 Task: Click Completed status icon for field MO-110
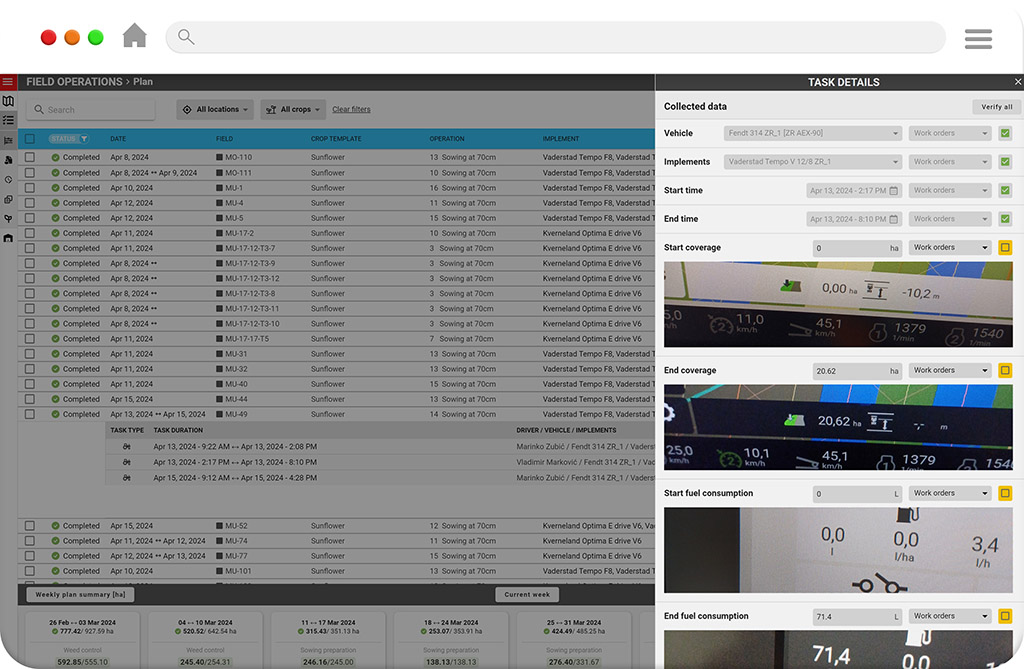56,157
